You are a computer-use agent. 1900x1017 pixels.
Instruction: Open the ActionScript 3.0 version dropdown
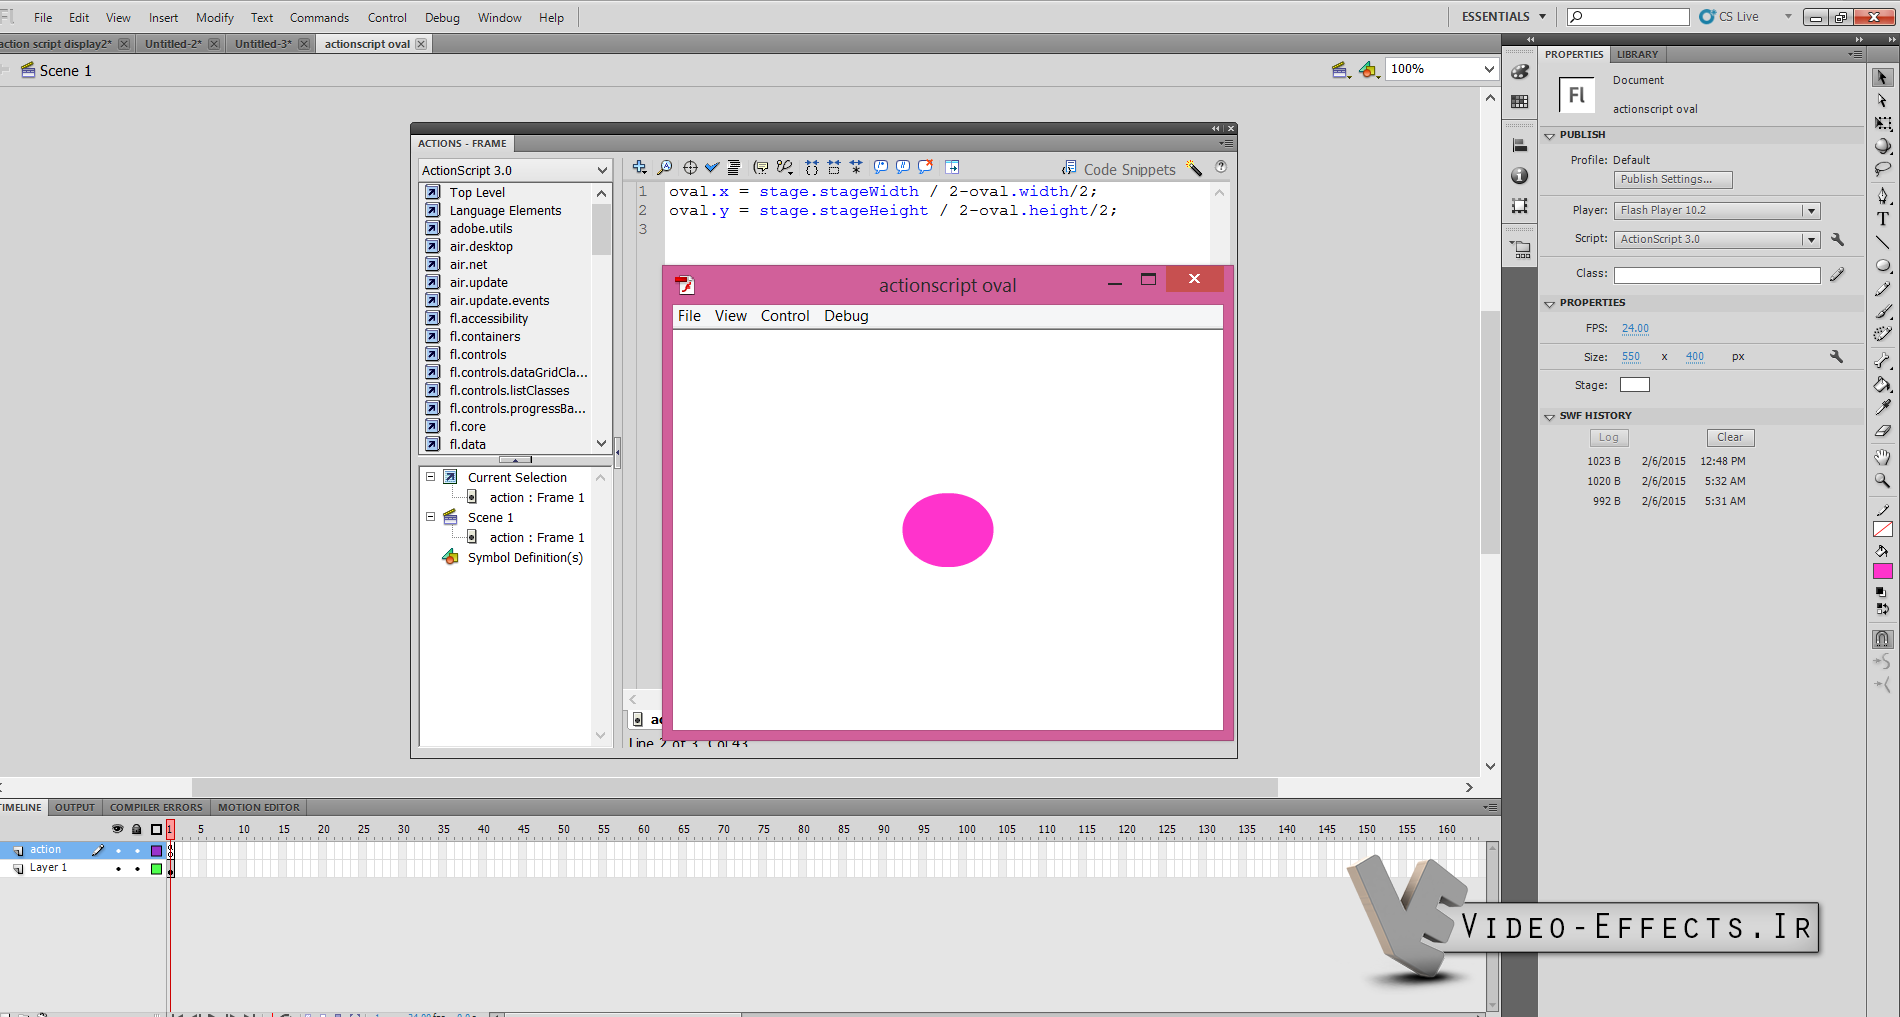coord(514,170)
